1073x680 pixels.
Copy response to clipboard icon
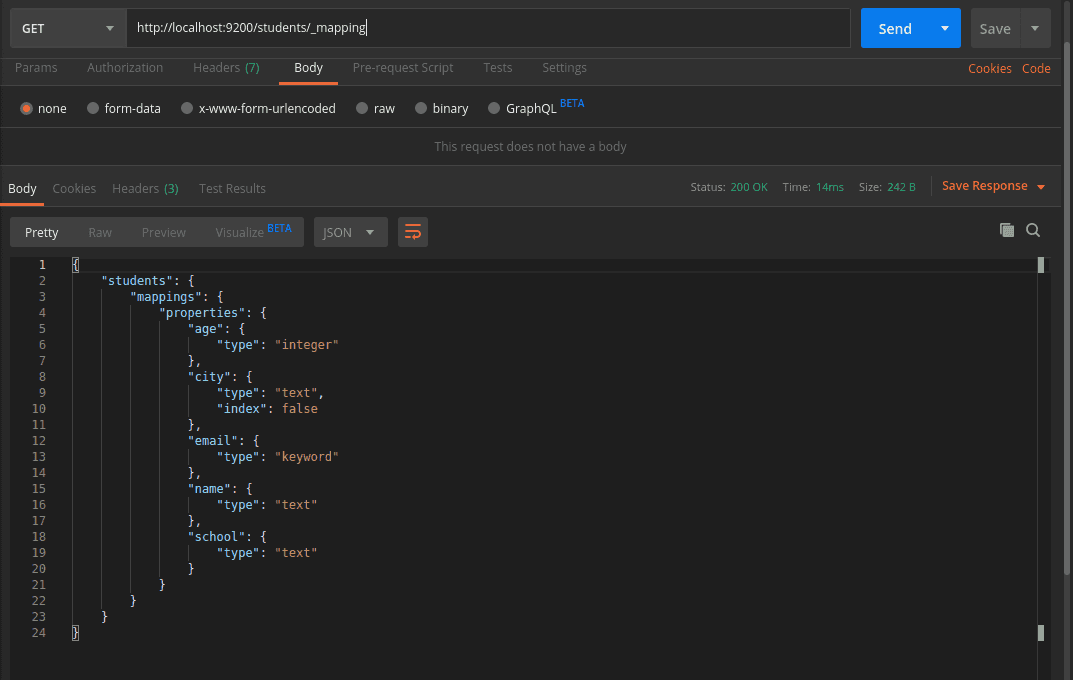point(1006,230)
